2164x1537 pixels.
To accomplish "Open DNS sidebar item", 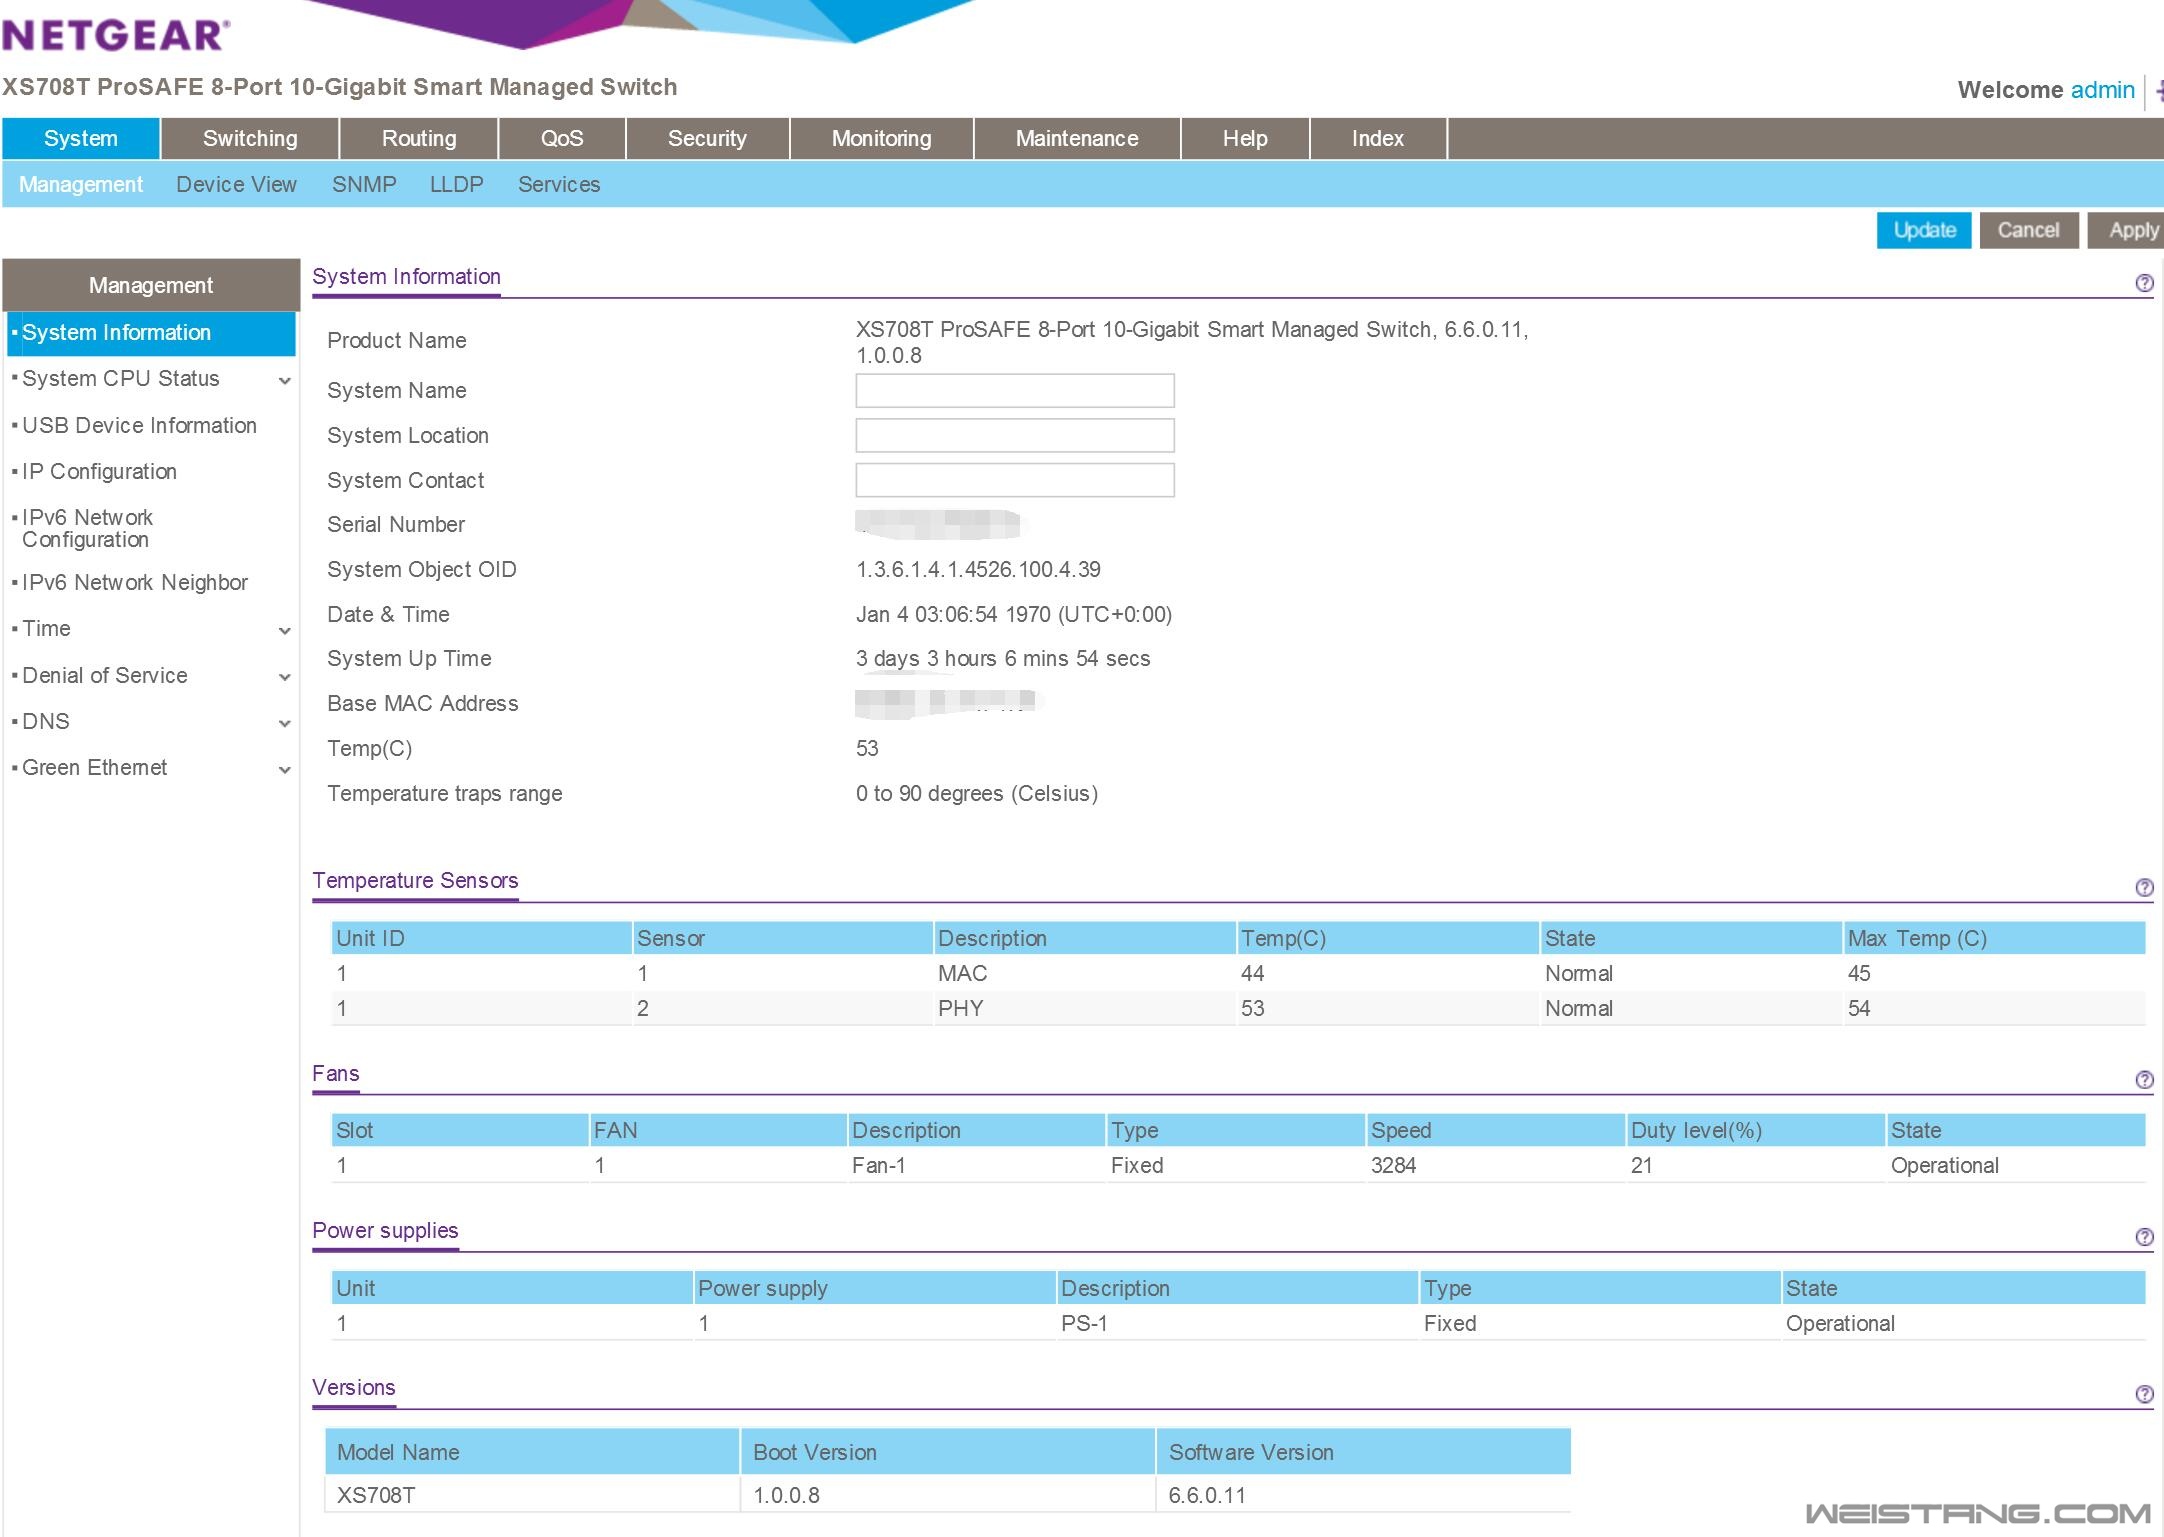I will 46,721.
